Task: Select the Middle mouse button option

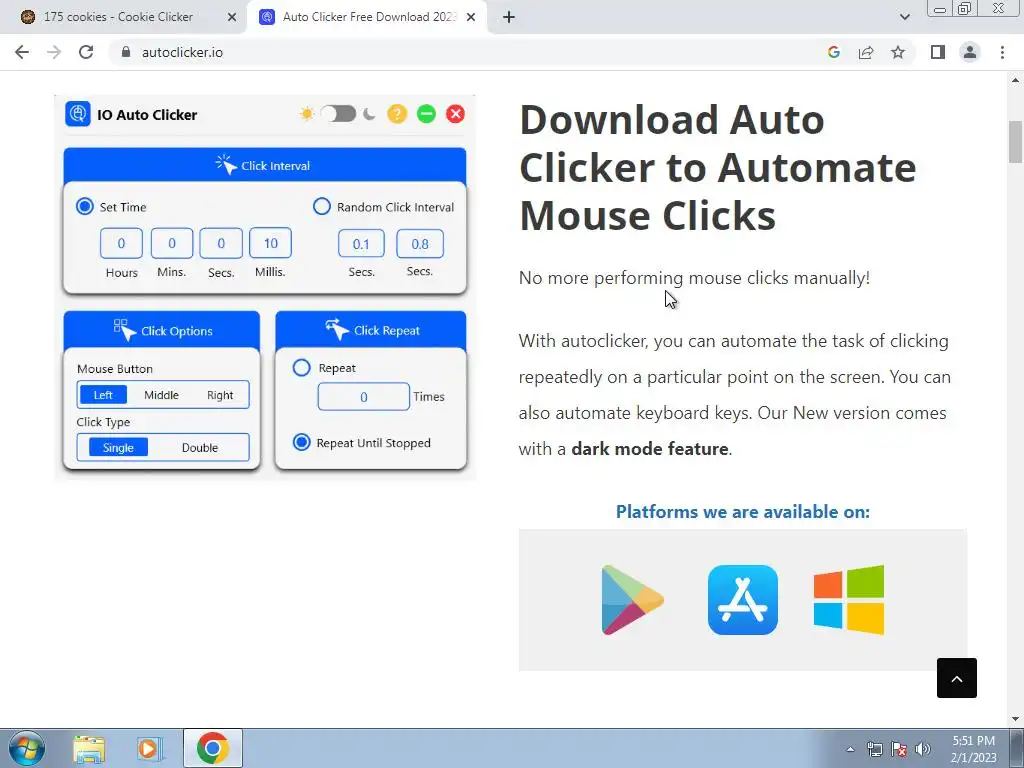Action: [161, 395]
